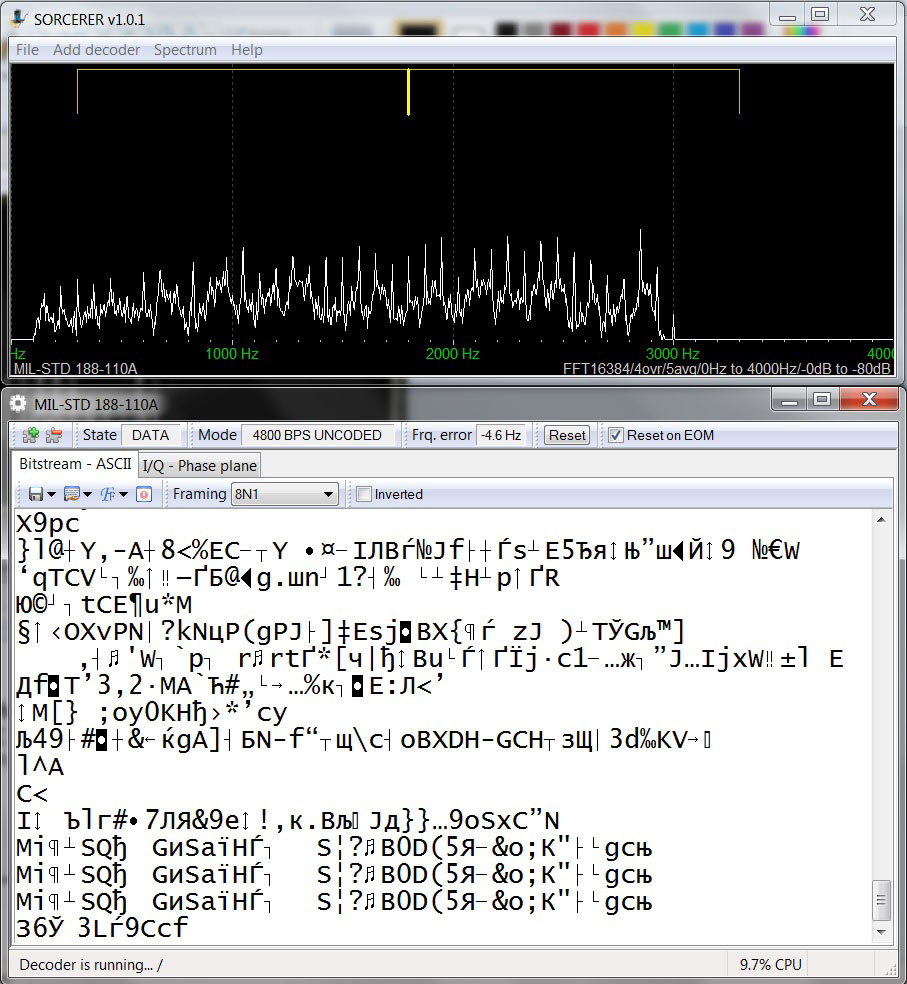Open the dropdown arrow beside the font icon
The image size is (907, 984).
pos(124,495)
